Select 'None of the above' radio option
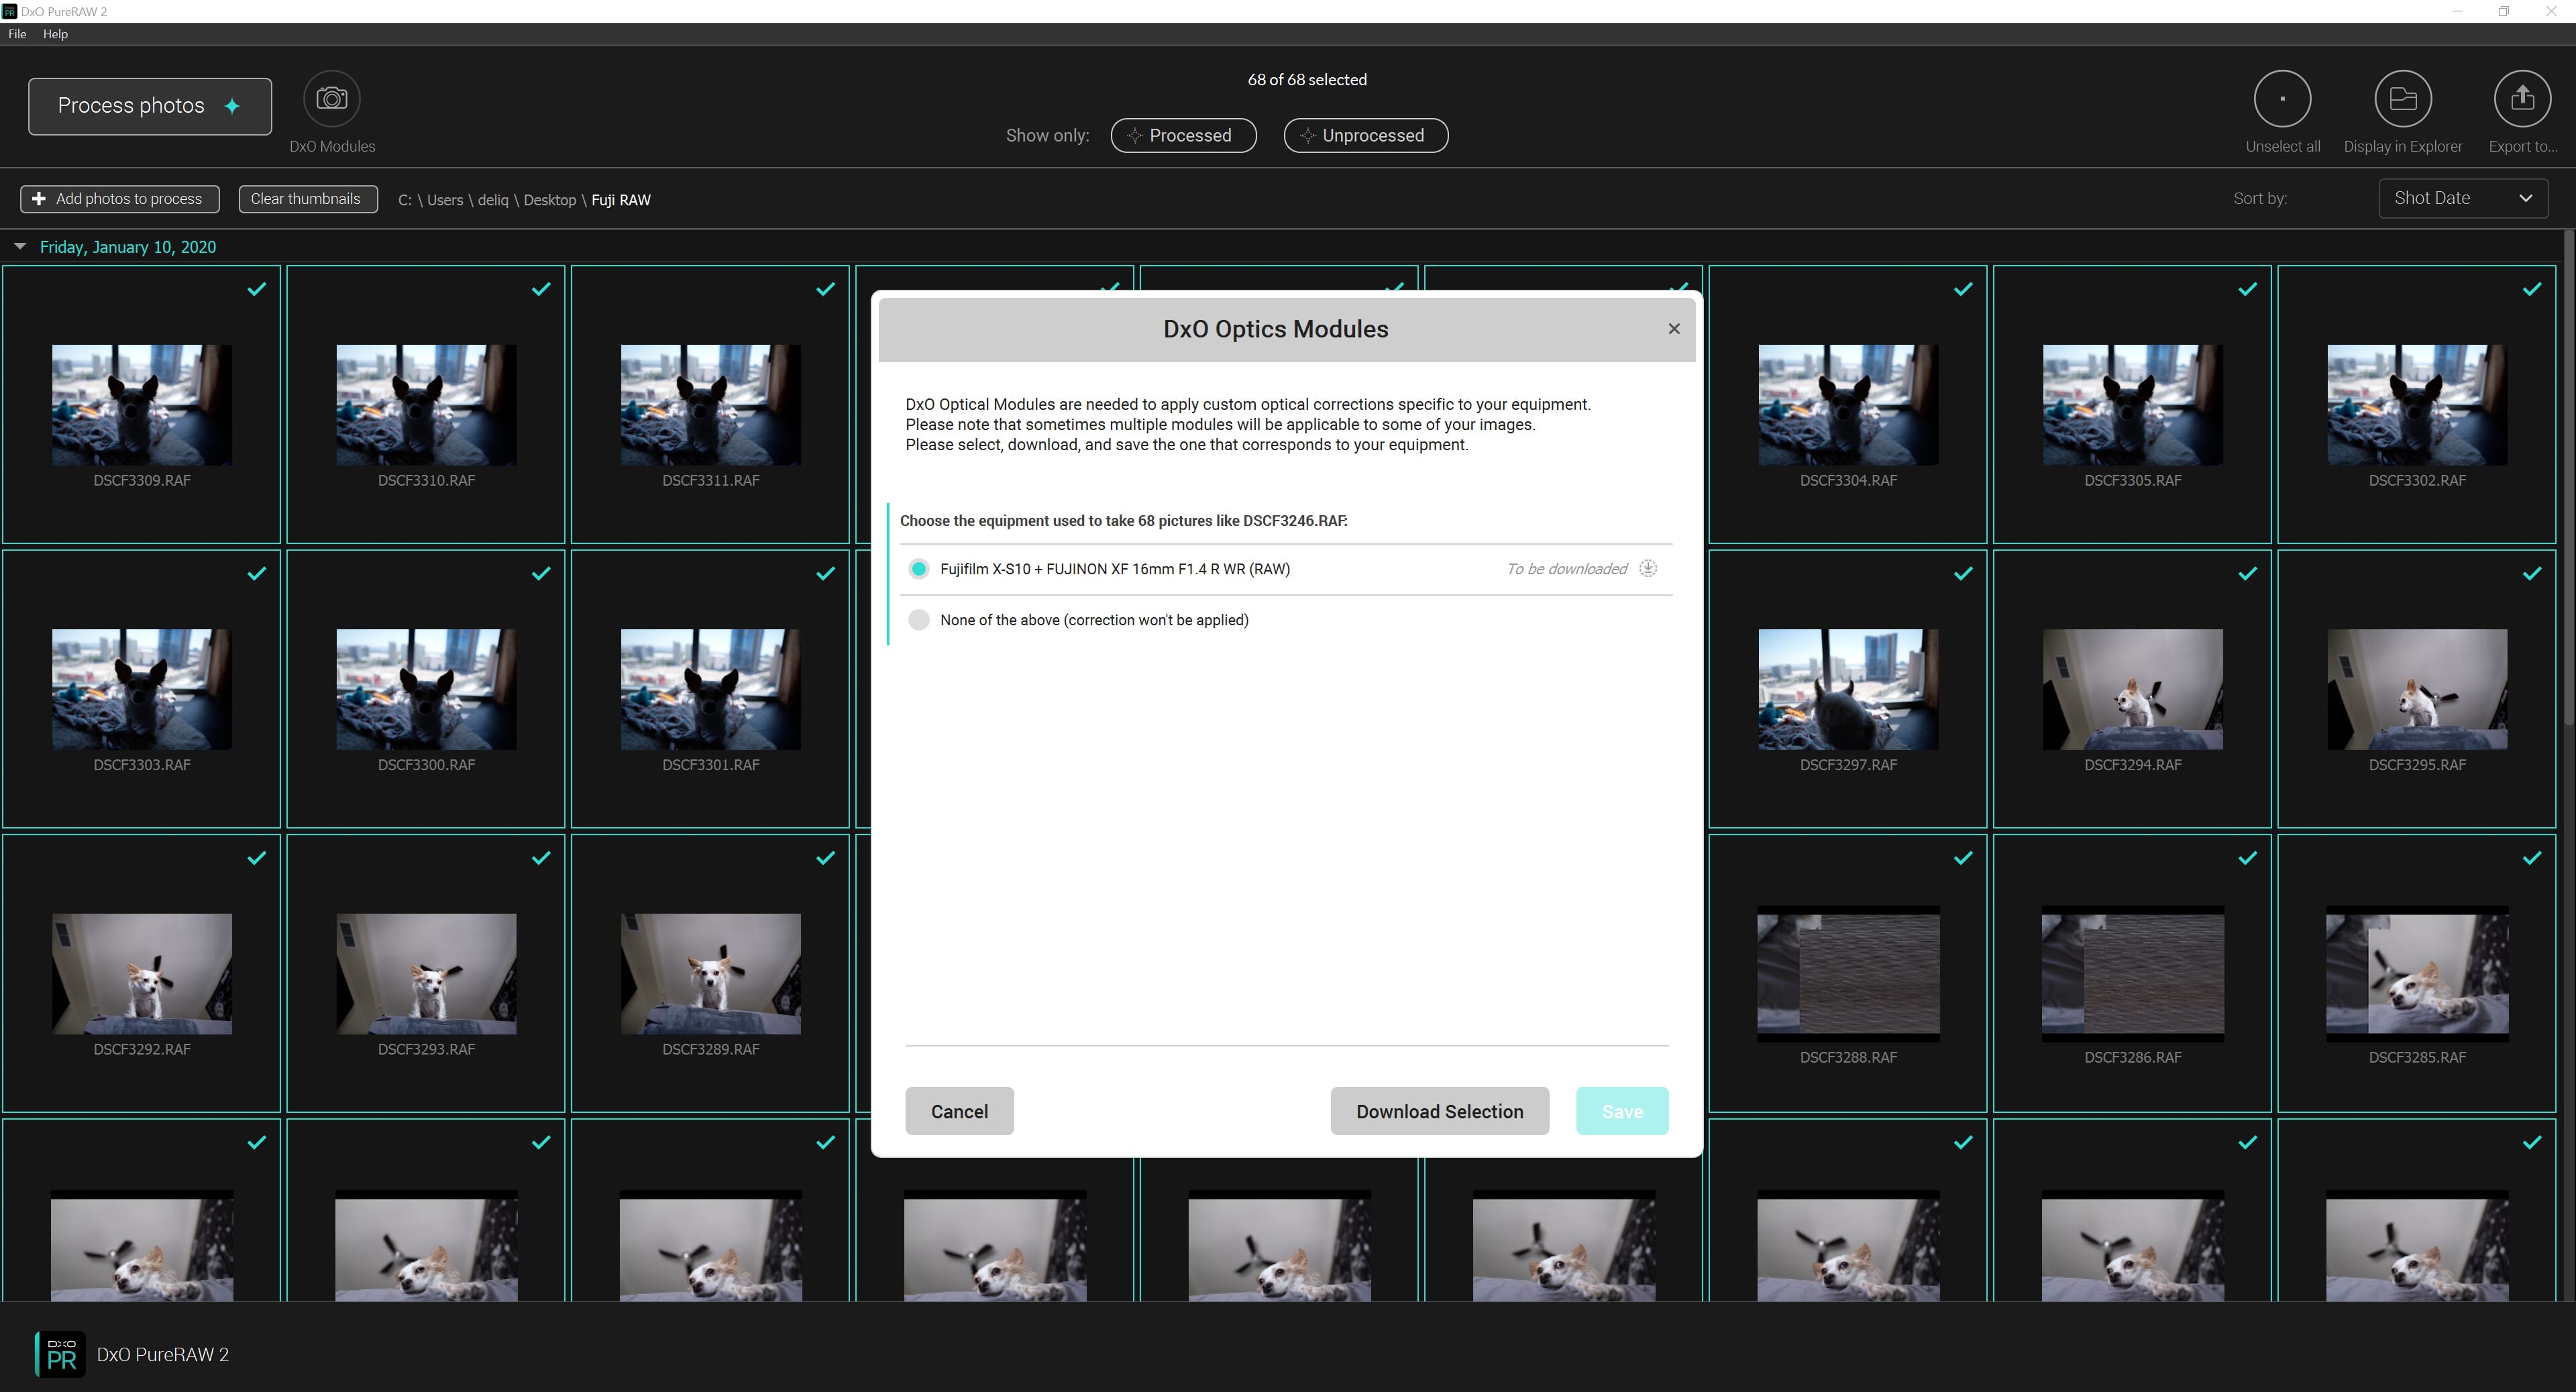Viewport: 2576px width, 1392px height. (x=918, y=620)
